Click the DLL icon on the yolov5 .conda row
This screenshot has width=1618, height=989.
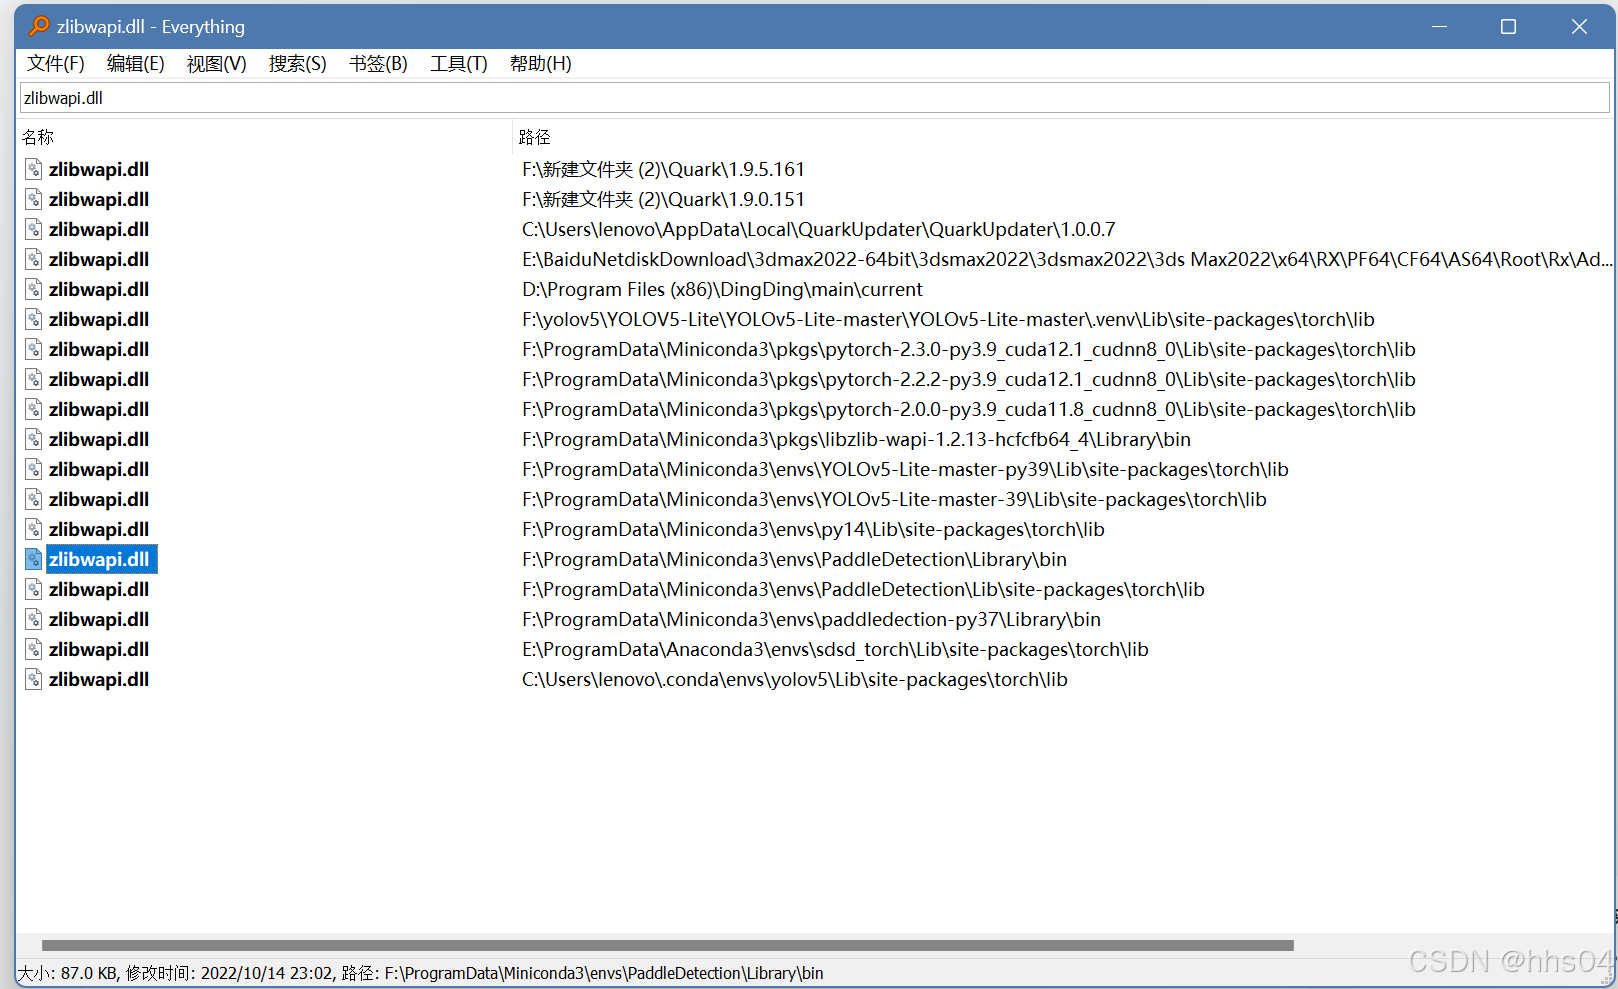click(33, 679)
